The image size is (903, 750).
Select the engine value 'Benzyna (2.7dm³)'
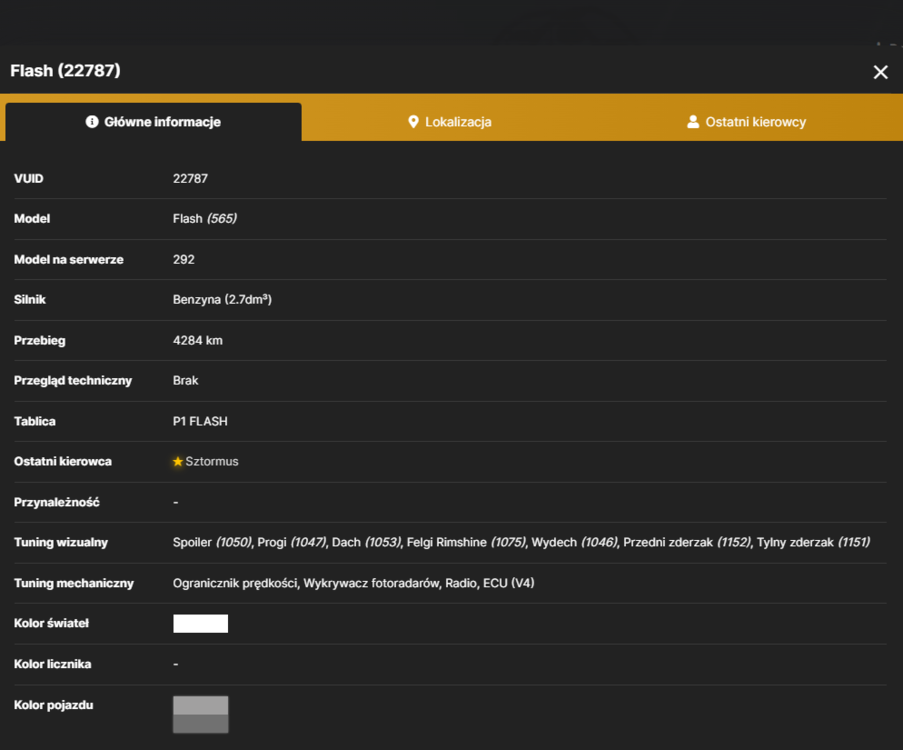222,300
